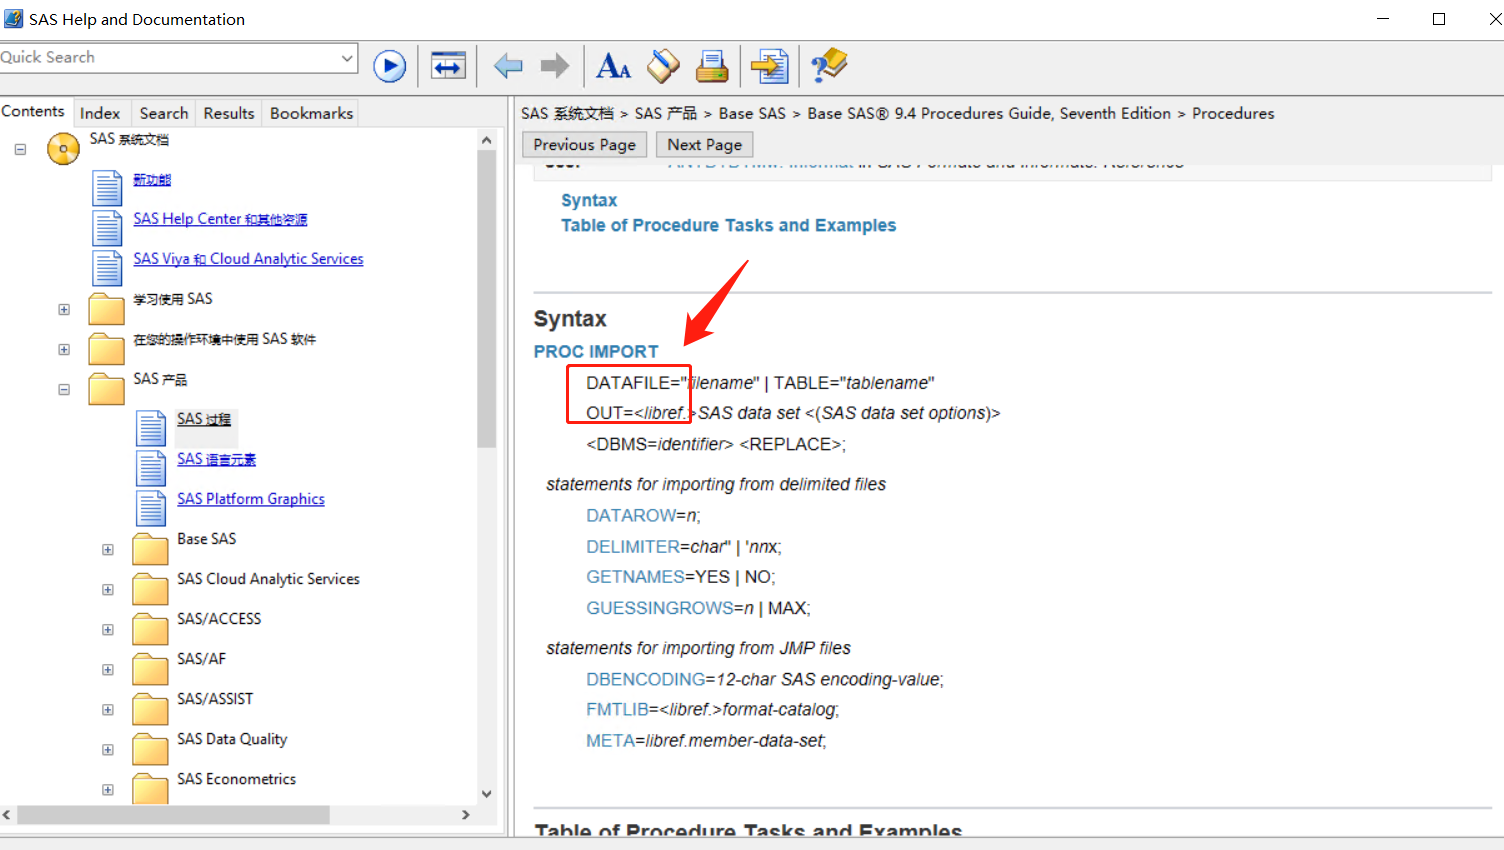Print the page using printer icon

(x=712, y=67)
